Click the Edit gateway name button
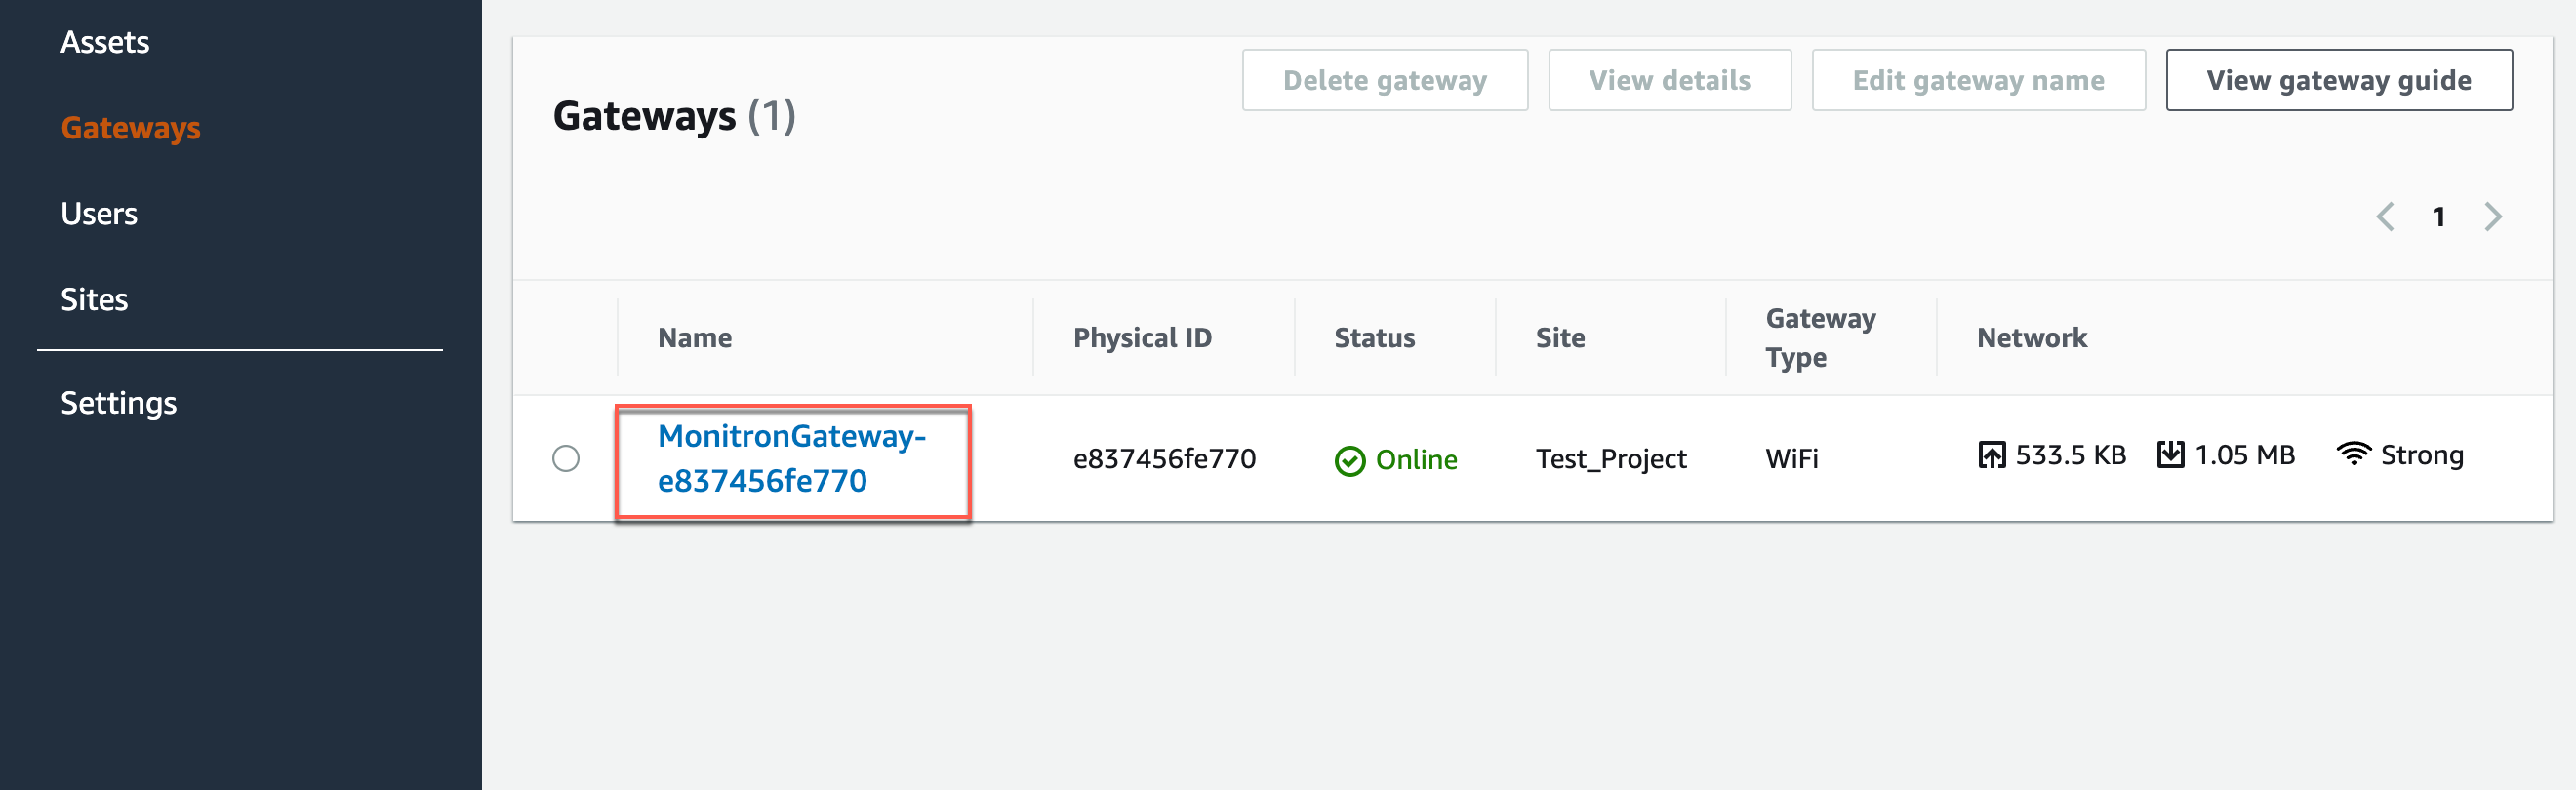2576x790 pixels. point(1978,80)
